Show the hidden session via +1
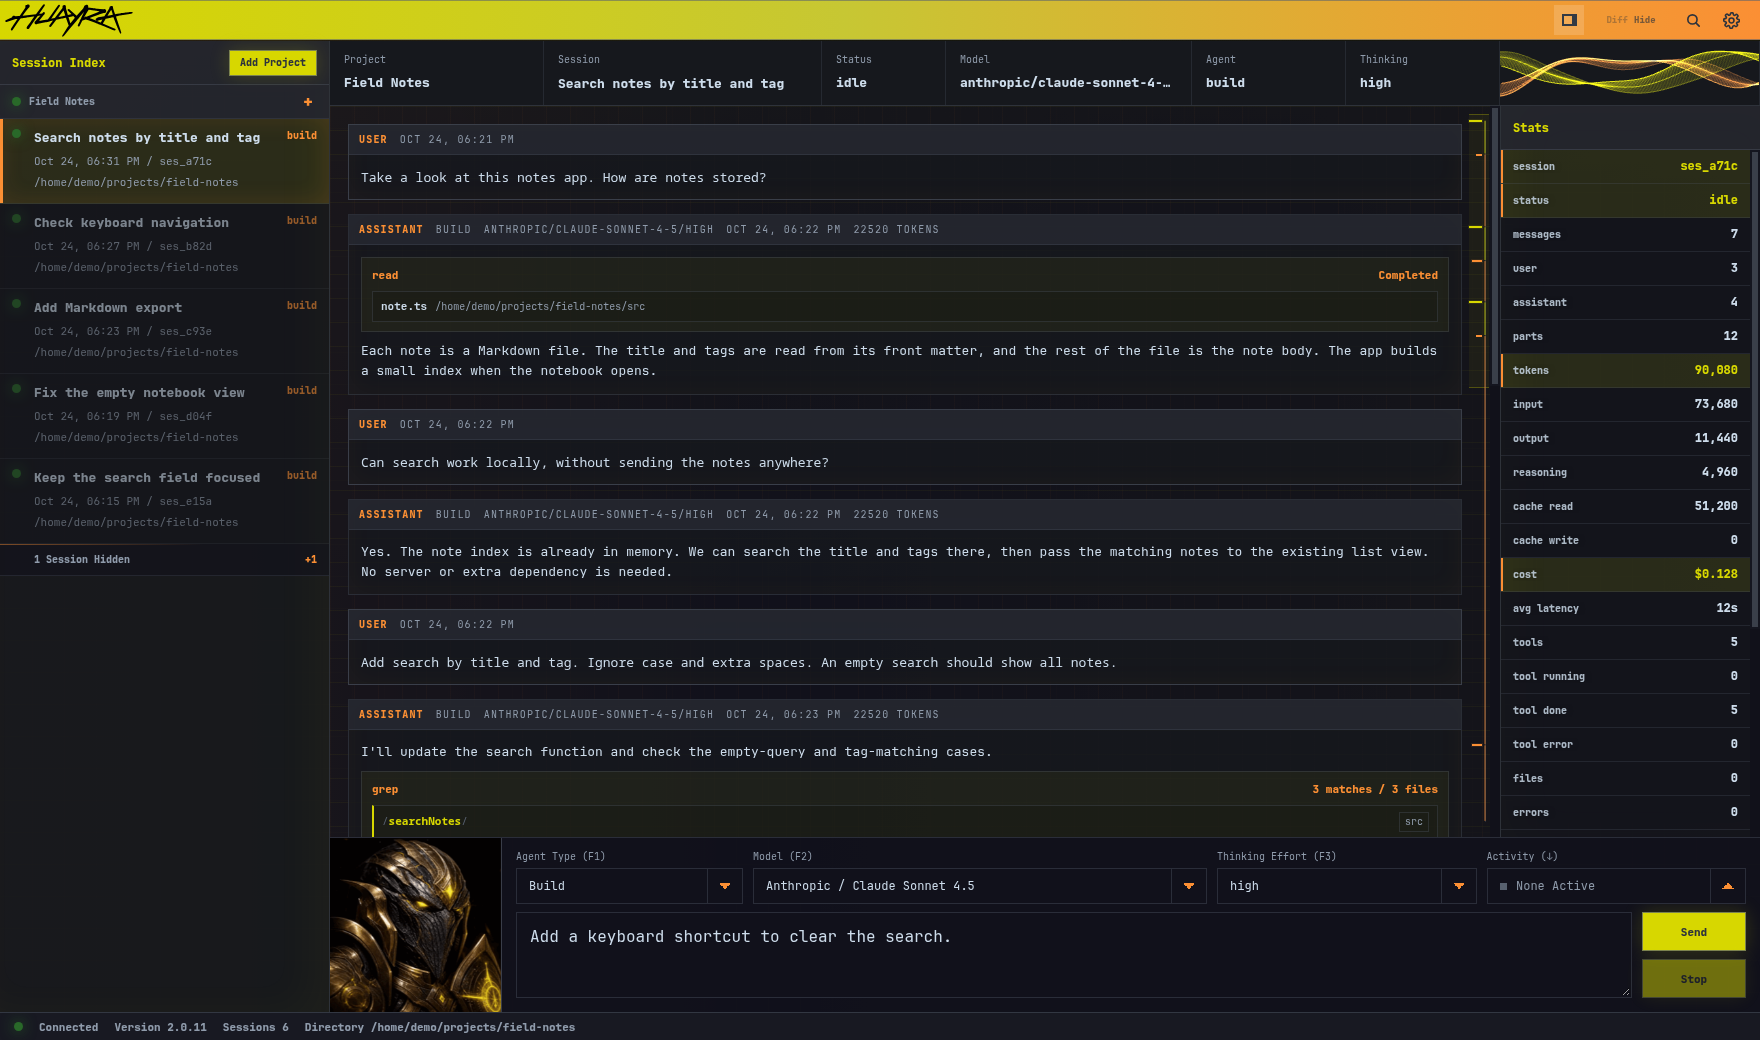 coord(311,560)
